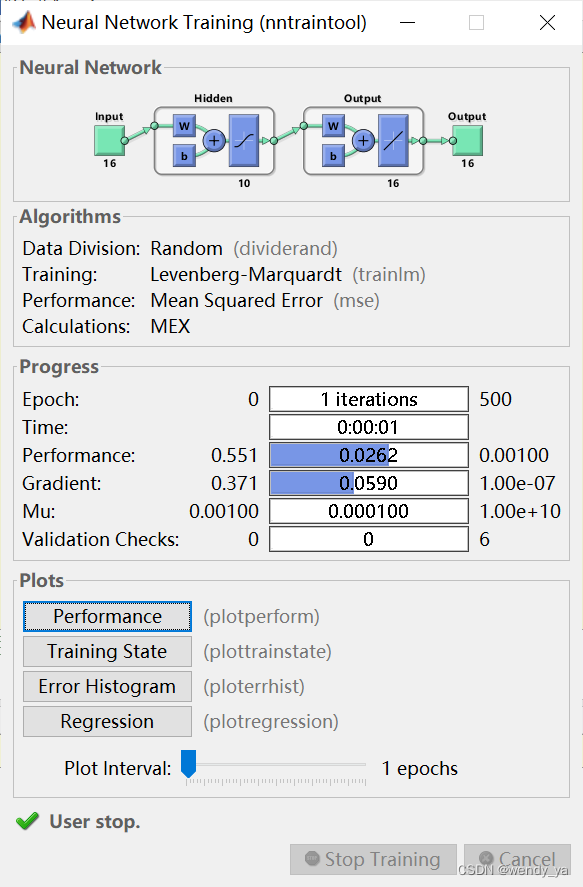Click the validation checks limit value 6
583x887 pixels.
[x=485, y=540]
